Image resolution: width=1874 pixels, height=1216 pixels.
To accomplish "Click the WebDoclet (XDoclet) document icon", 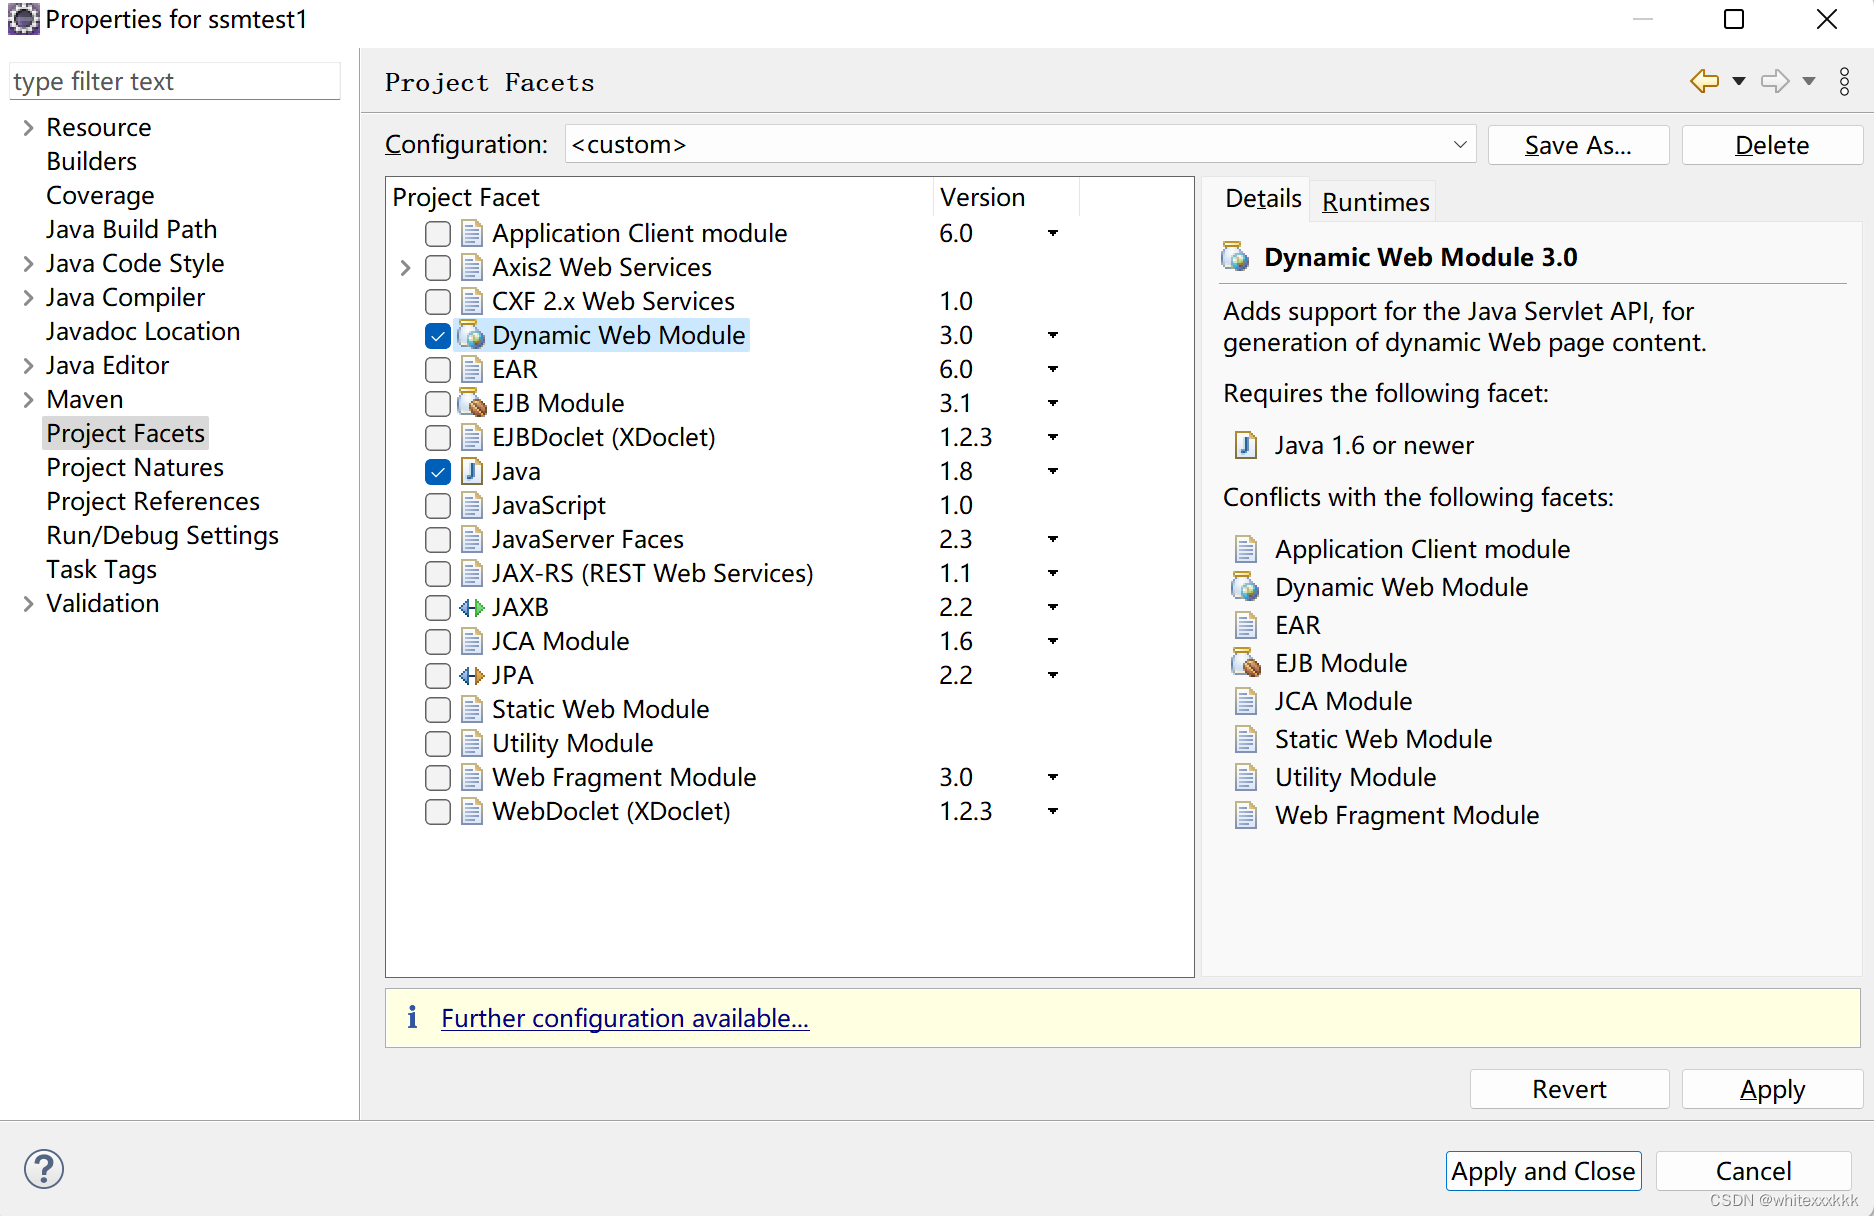I will pos(472,812).
